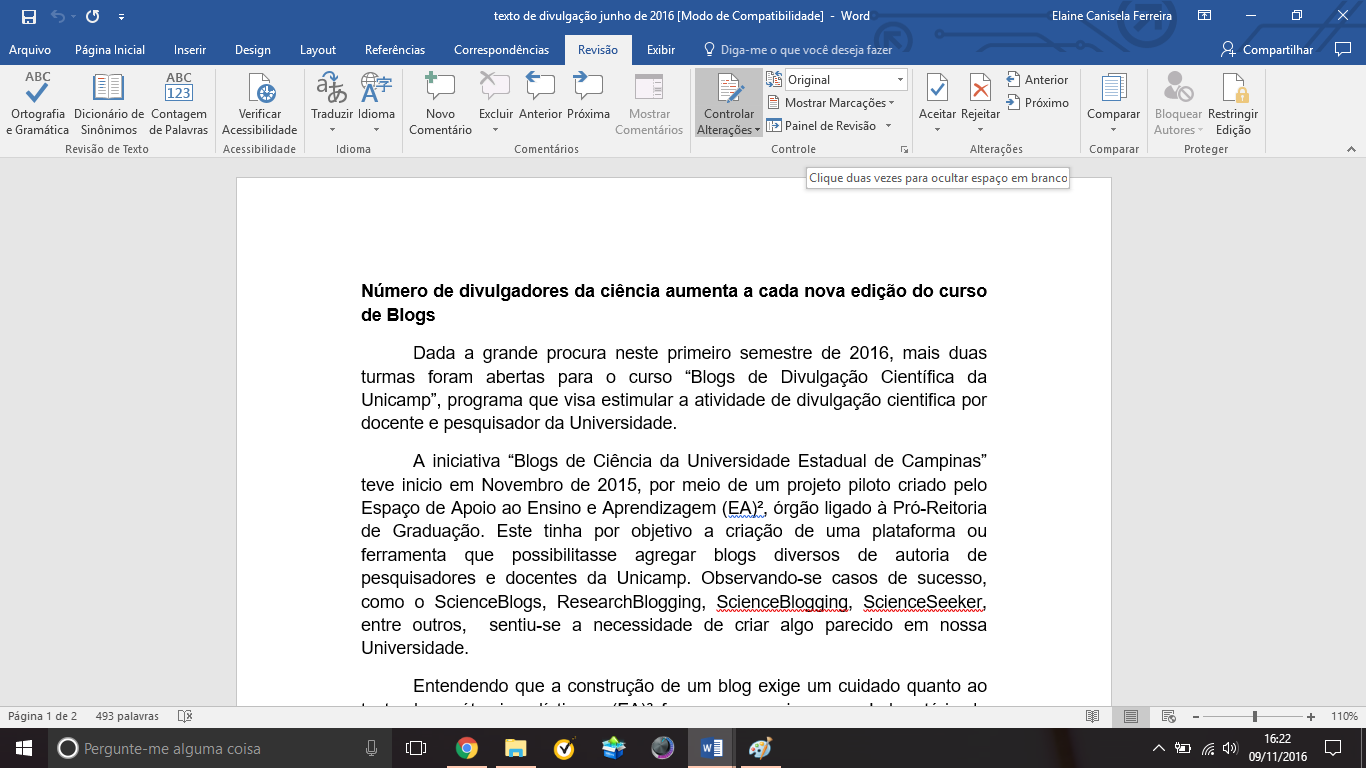This screenshot has height=768, width=1366.
Task: Click the Compartilhar button
Action: click(x=1268, y=50)
